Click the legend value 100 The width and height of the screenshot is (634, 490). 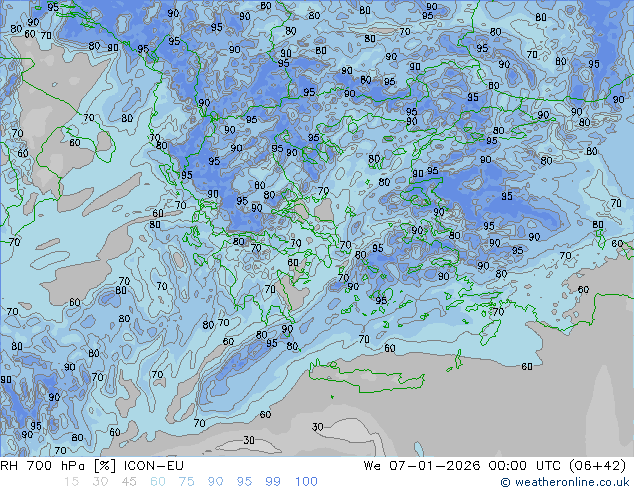coord(306,482)
